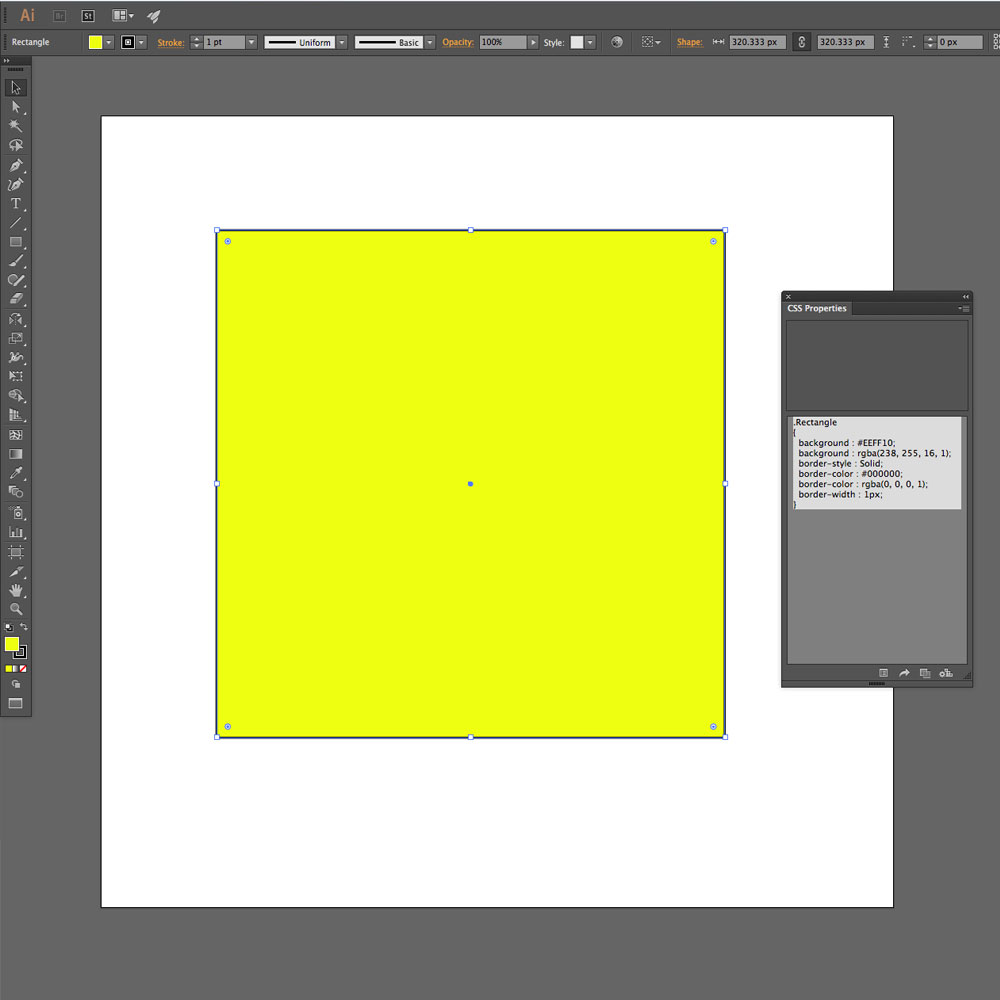Select the Column Graph tool
1000x1000 pixels.
[x=16, y=532]
